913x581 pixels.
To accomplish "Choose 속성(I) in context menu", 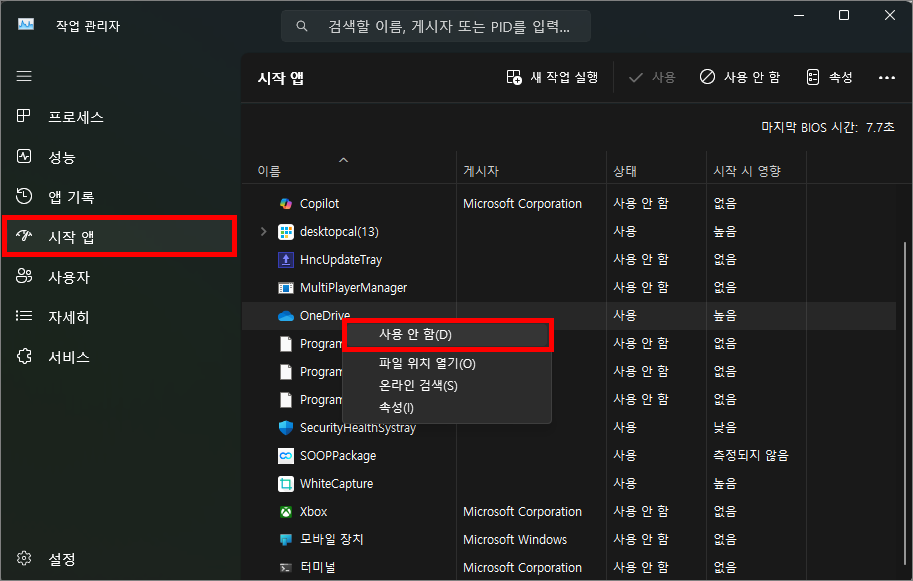I will (x=447, y=408).
